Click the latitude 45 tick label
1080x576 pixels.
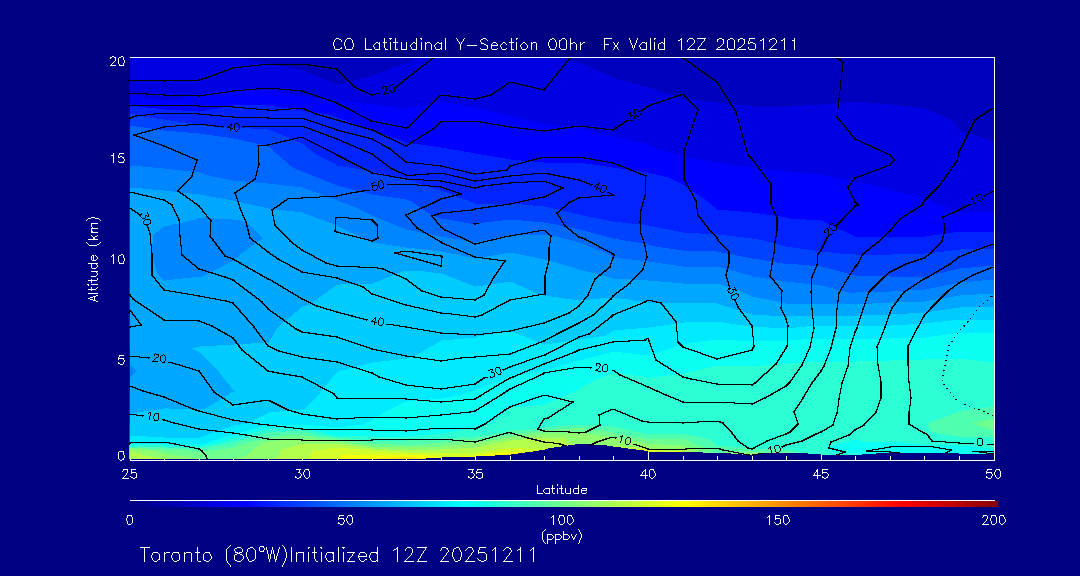point(821,473)
